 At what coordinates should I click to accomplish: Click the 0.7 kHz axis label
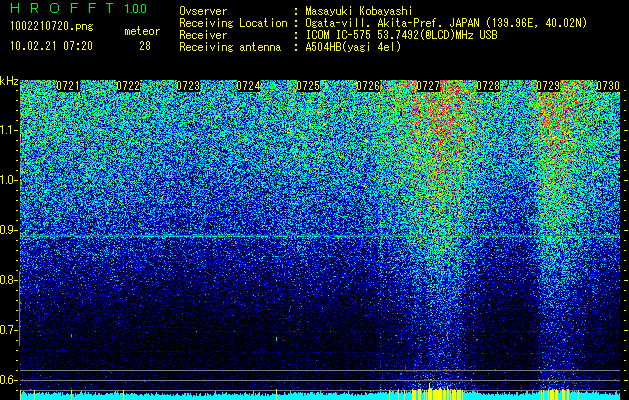pyautogui.click(x=9, y=330)
